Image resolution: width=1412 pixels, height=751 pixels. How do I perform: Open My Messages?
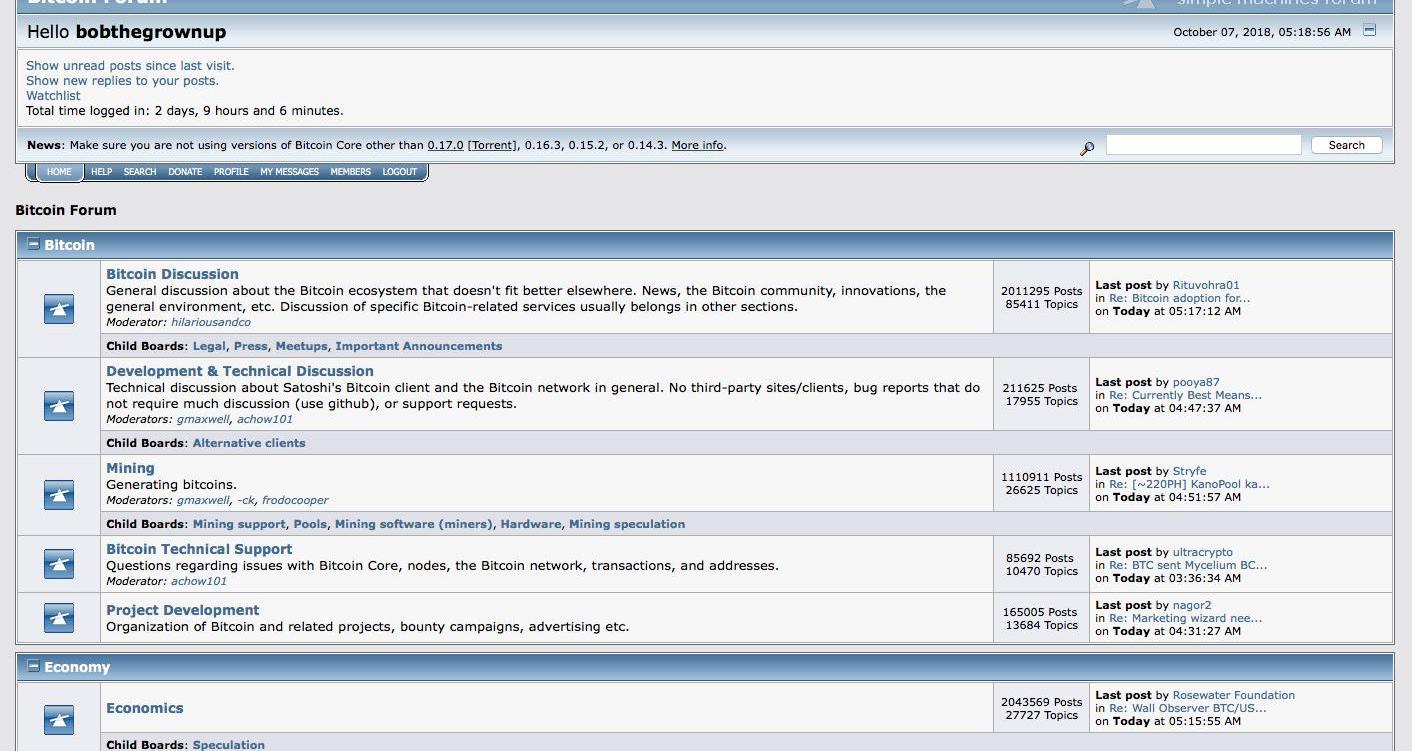click(x=289, y=172)
